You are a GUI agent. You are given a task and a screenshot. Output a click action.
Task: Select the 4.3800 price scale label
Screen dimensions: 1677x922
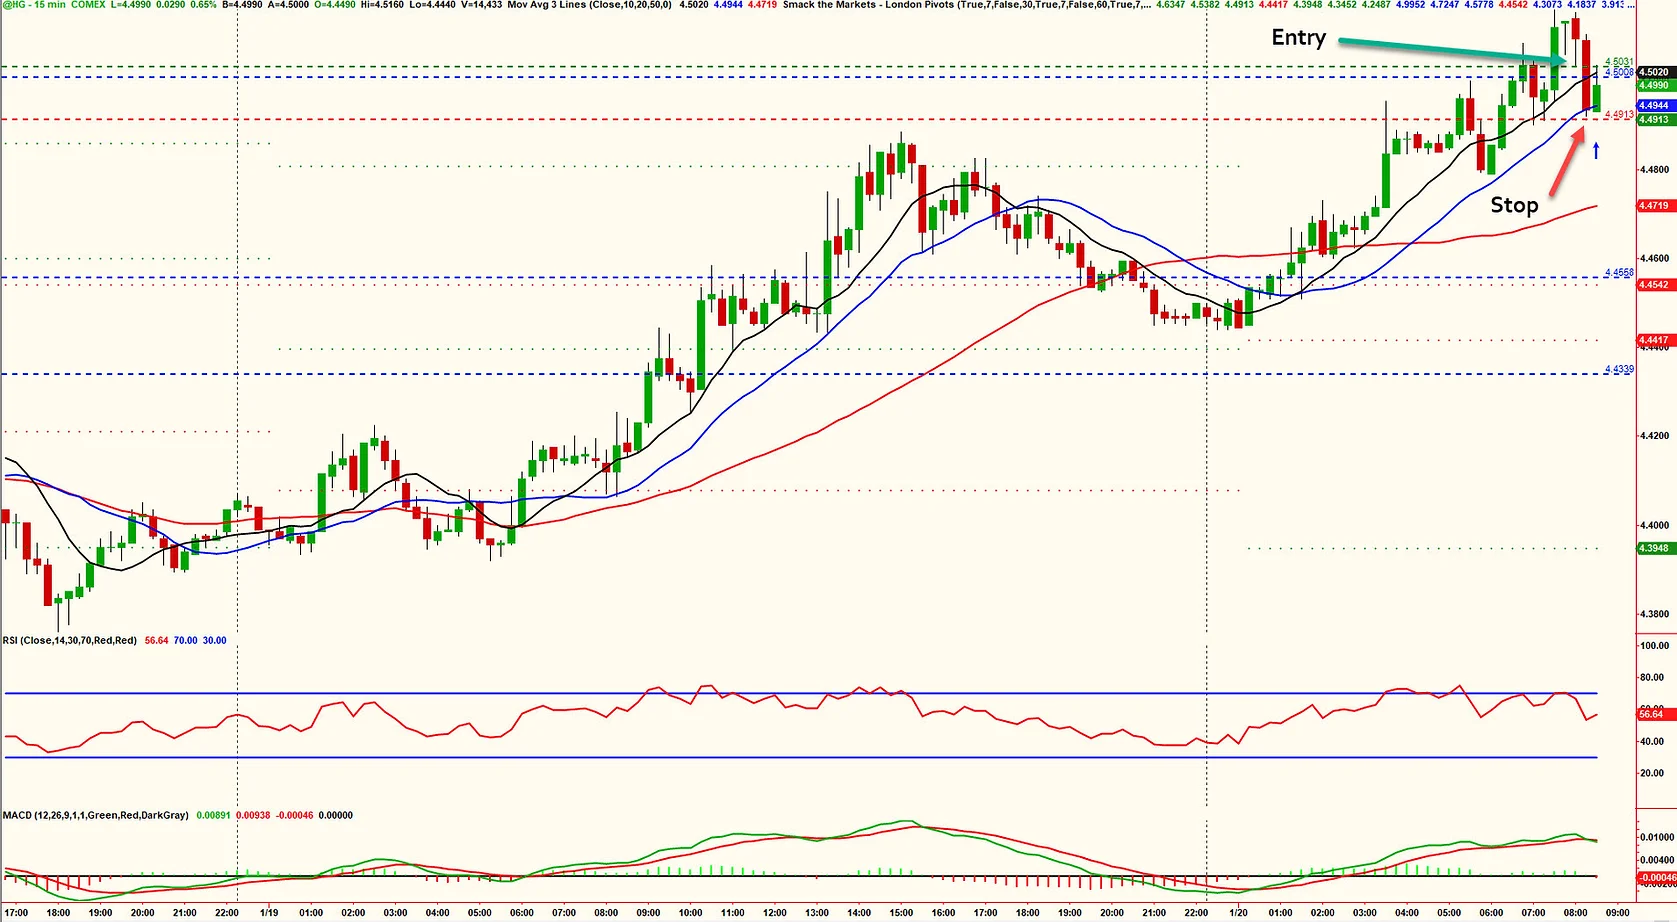1654,614
